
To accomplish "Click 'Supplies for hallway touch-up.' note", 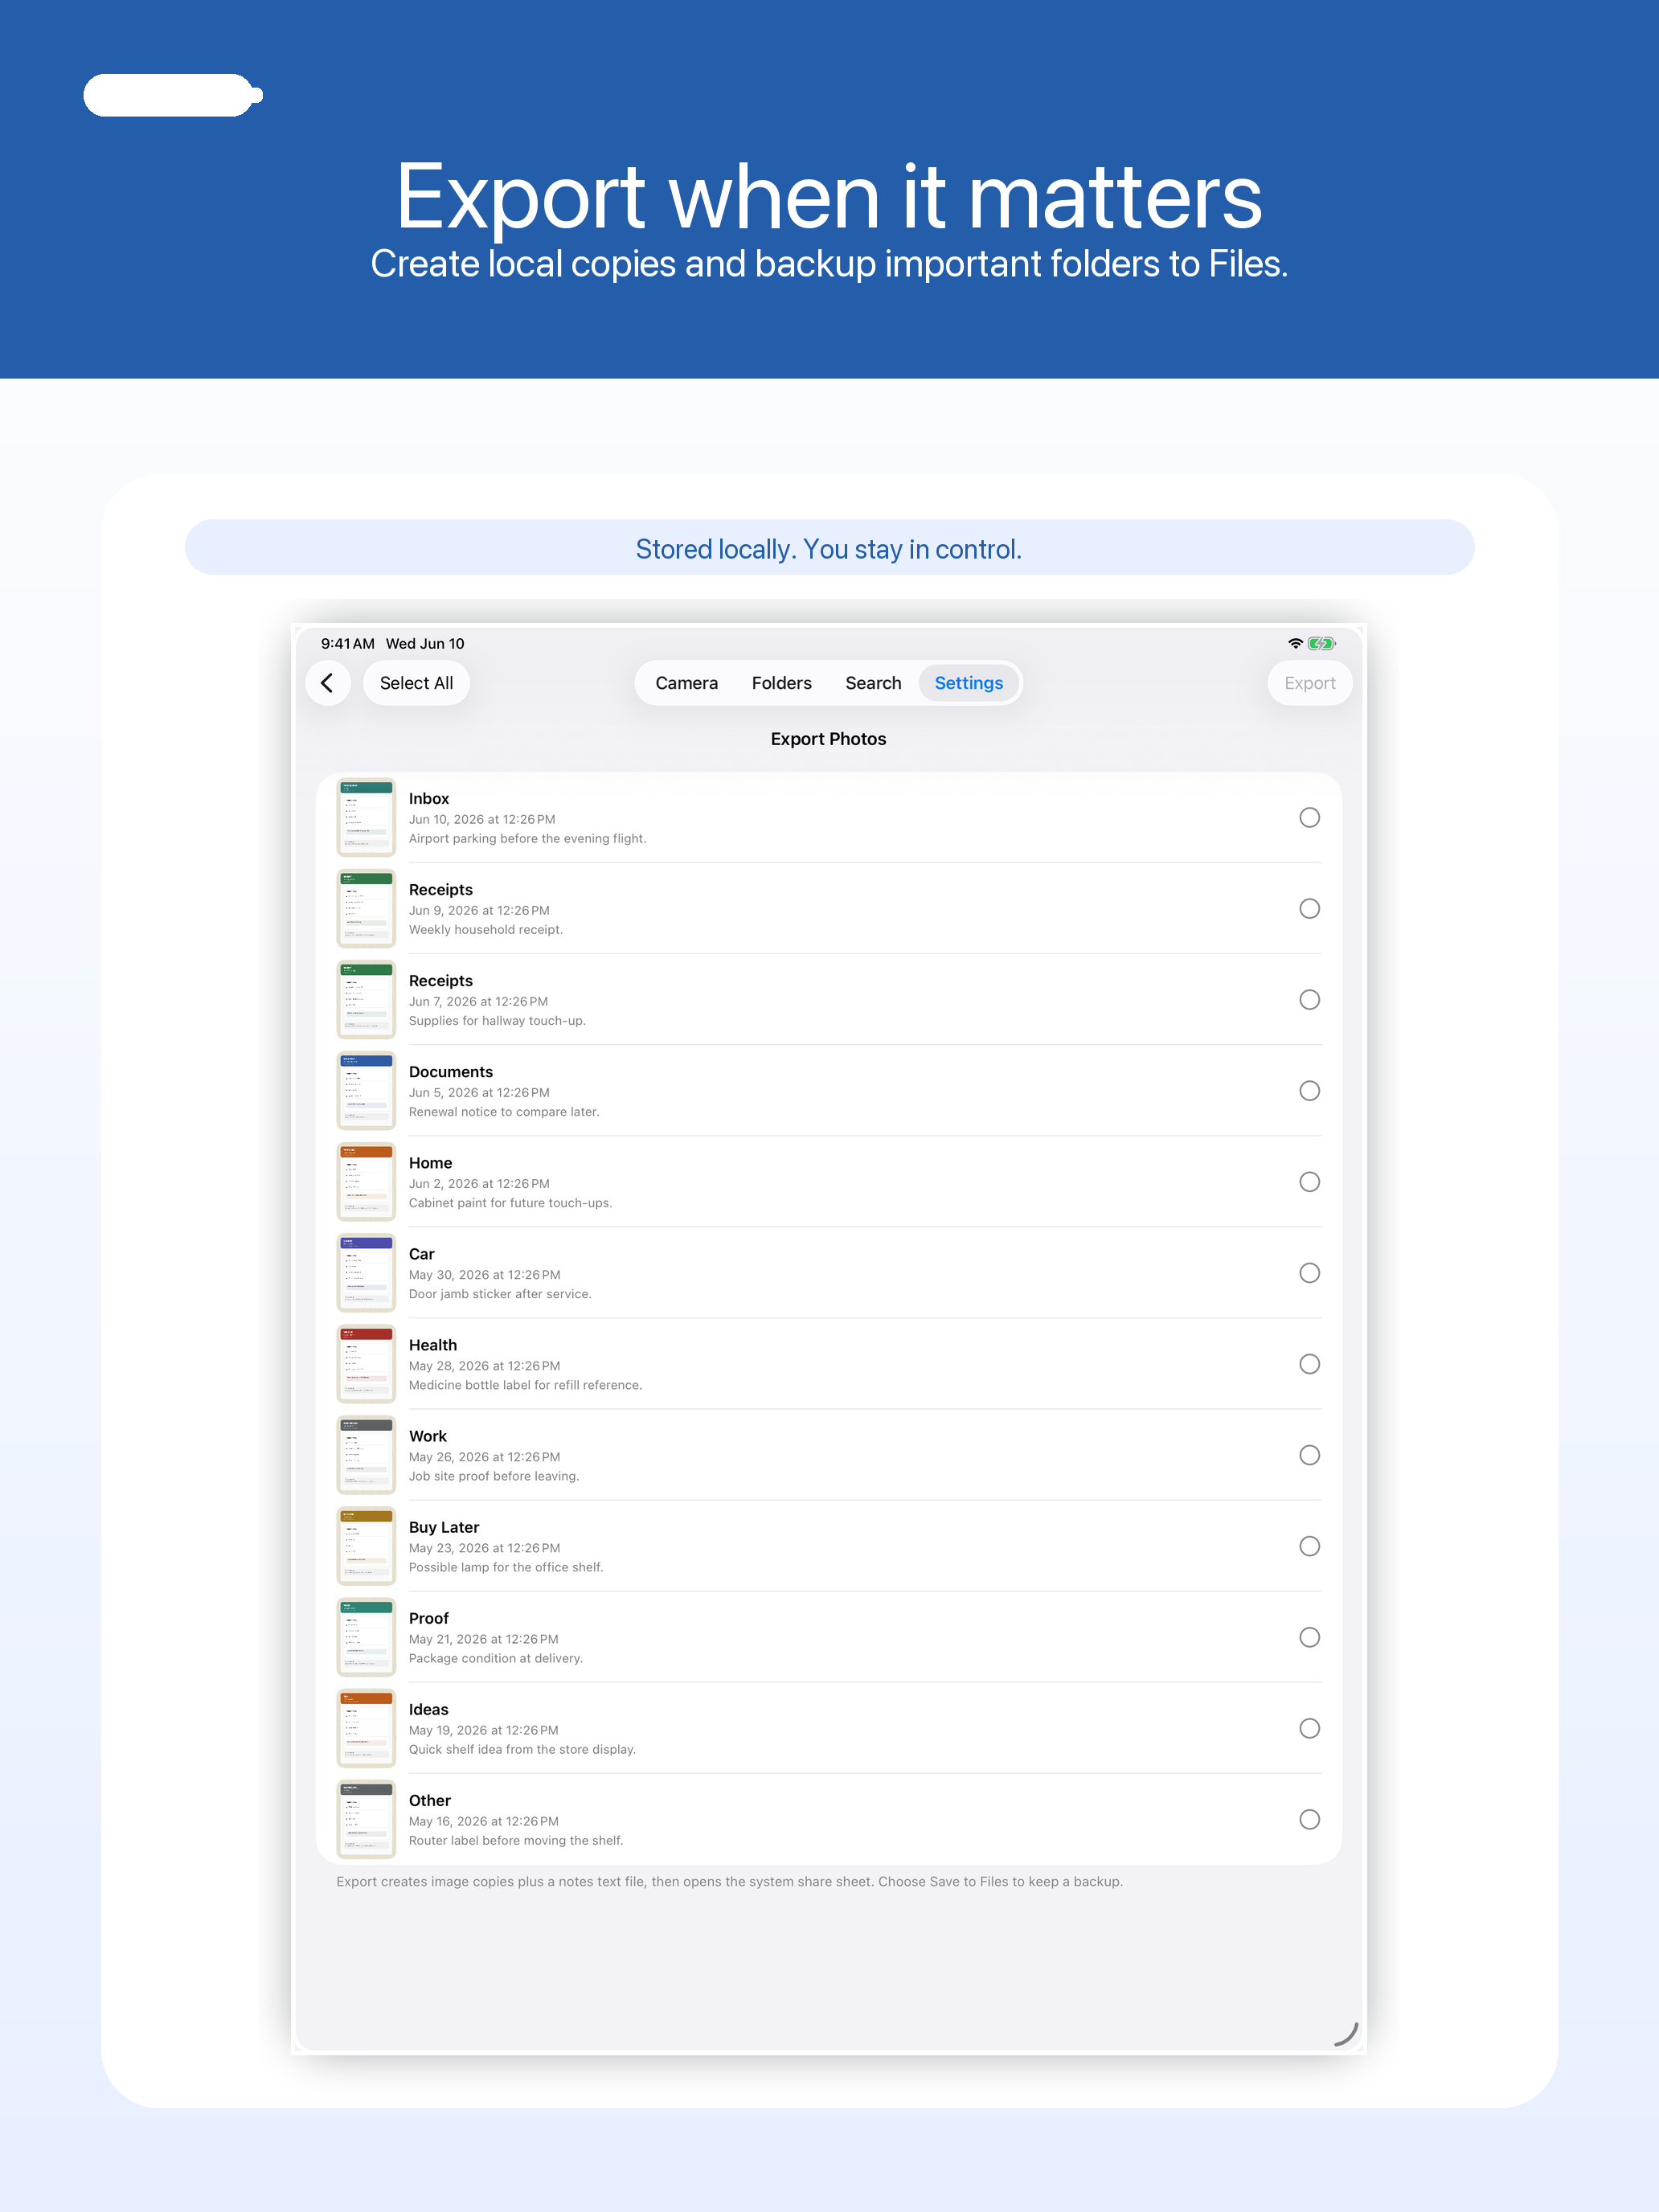I will (497, 1020).
